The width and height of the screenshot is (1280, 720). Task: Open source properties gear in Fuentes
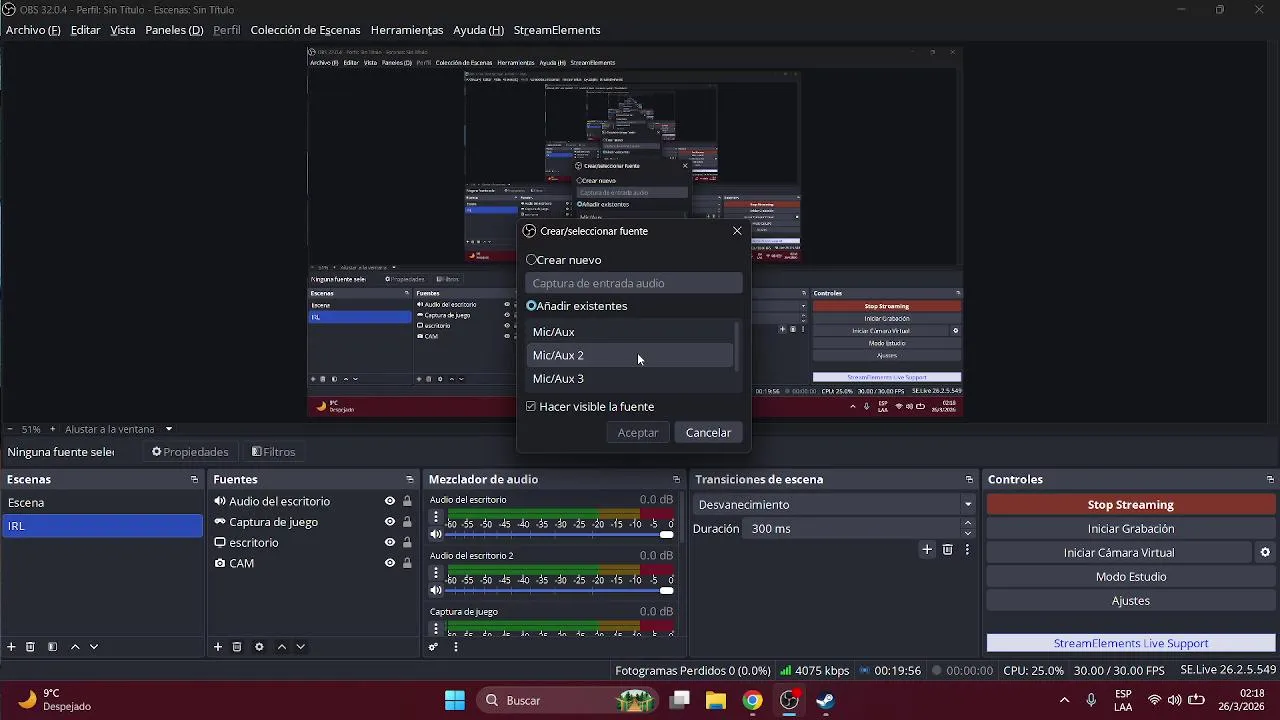tap(259, 647)
